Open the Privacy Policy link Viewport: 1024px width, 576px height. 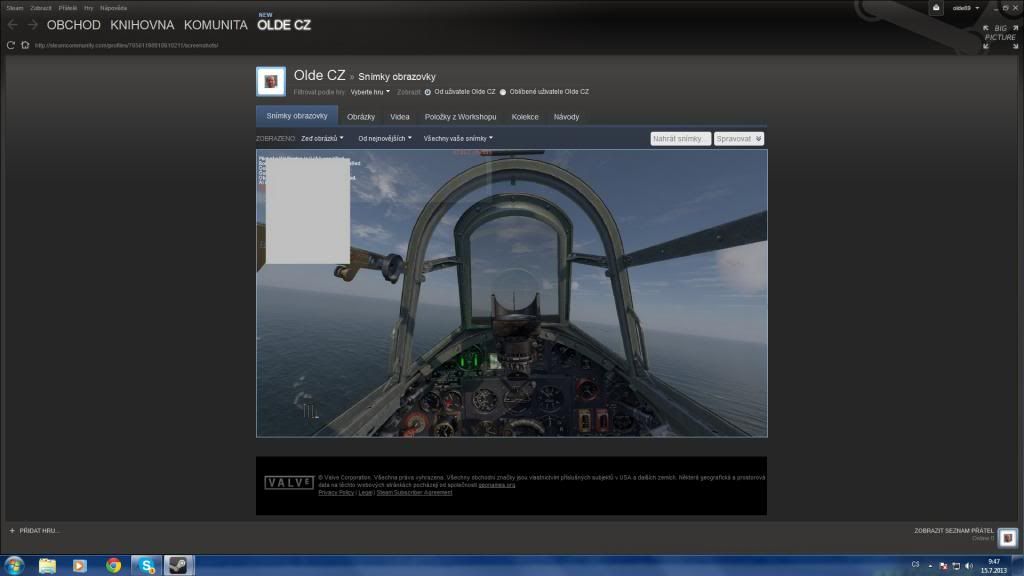tap(336, 492)
